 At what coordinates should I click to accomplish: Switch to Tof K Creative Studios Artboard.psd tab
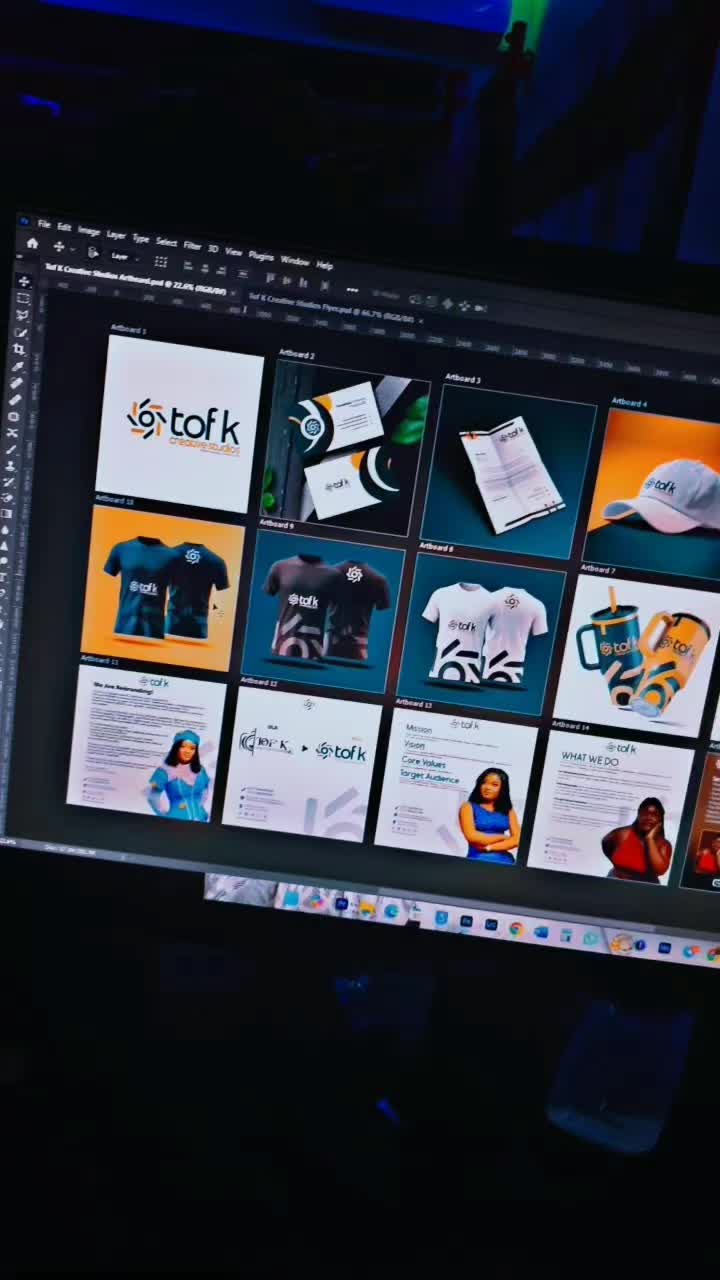tap(130, 276)
